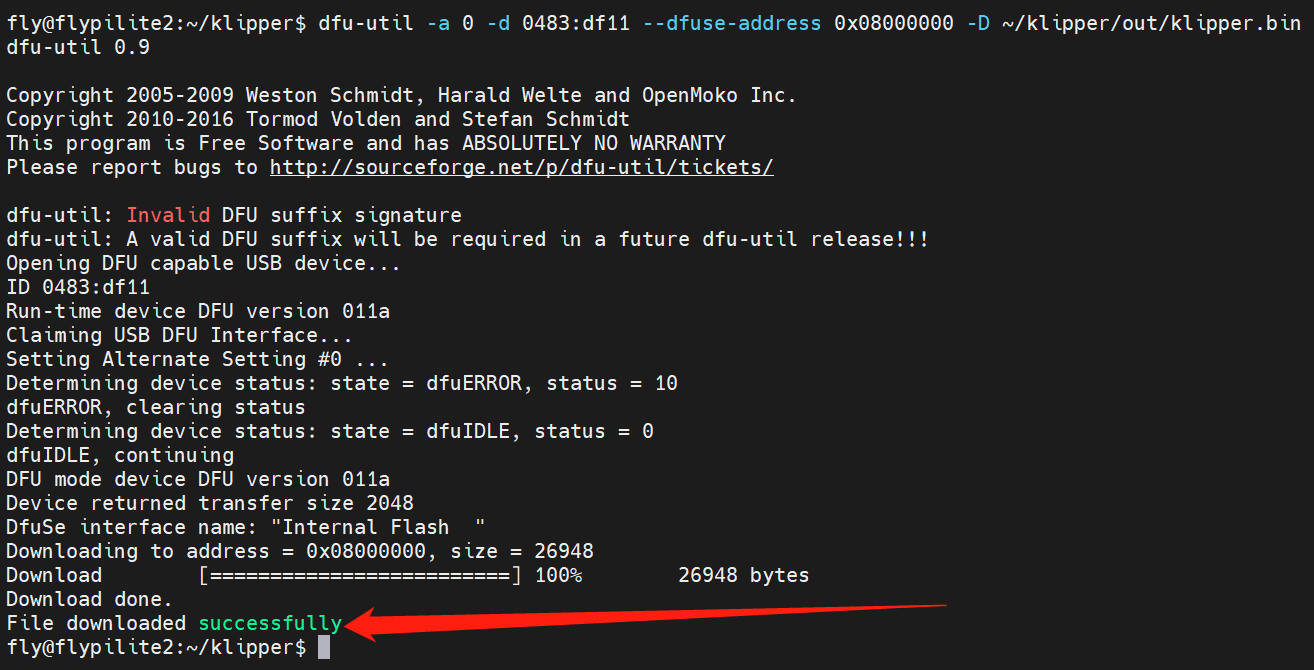The width and height of the screenshot is (1314, 670).
Task: Click the "Claiming USB DFU Interface..." line
Action: pos(179,335)
